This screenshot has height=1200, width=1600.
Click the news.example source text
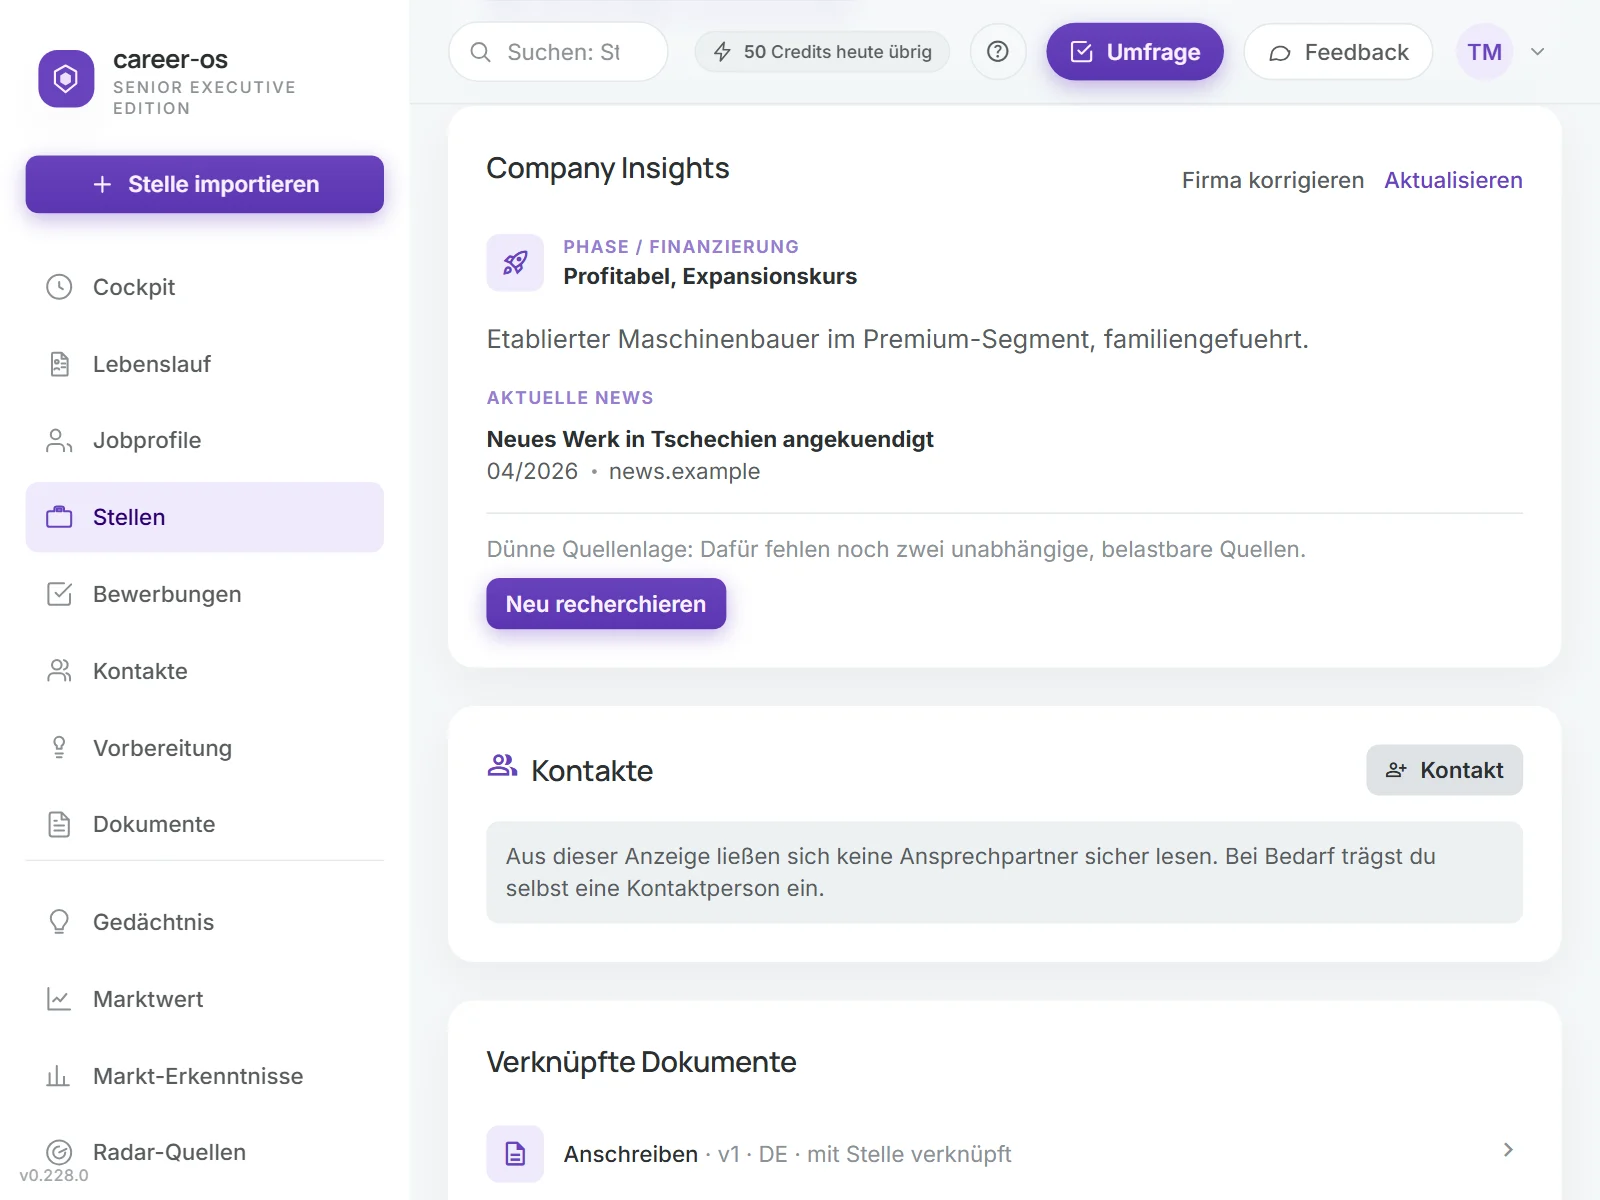click(x=684, y=471)
